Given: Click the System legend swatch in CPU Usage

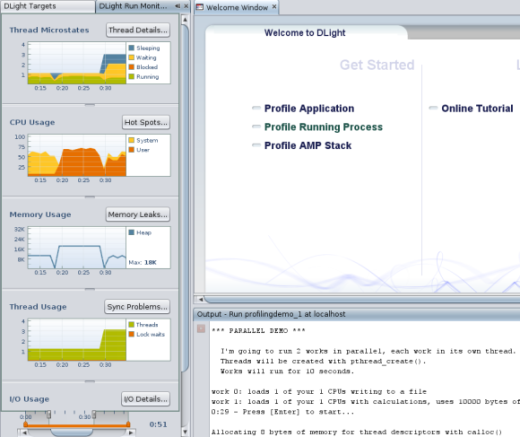Looking at the screenshot, I should [x=131, y=140].
